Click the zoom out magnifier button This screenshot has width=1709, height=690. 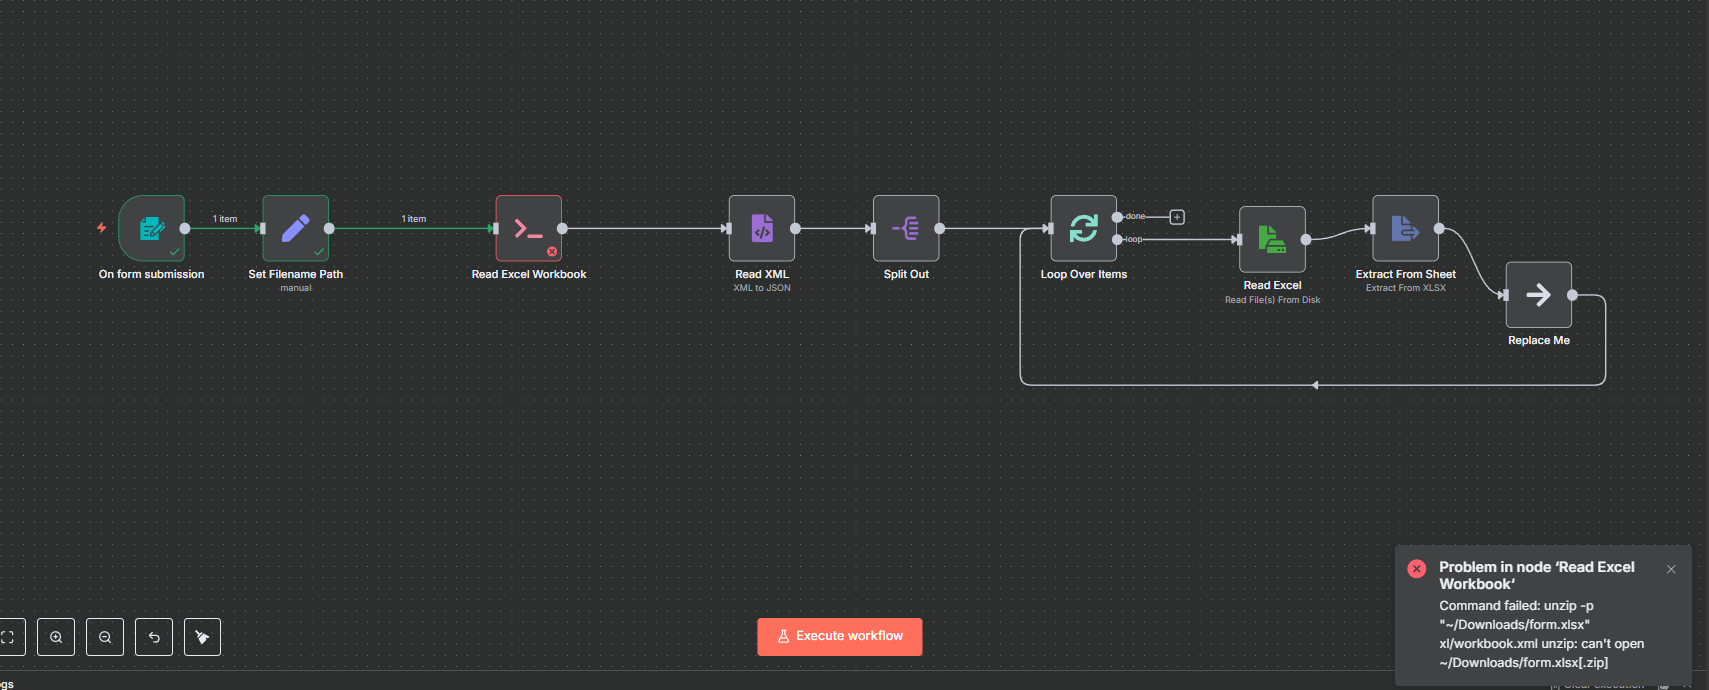(105, 637)
